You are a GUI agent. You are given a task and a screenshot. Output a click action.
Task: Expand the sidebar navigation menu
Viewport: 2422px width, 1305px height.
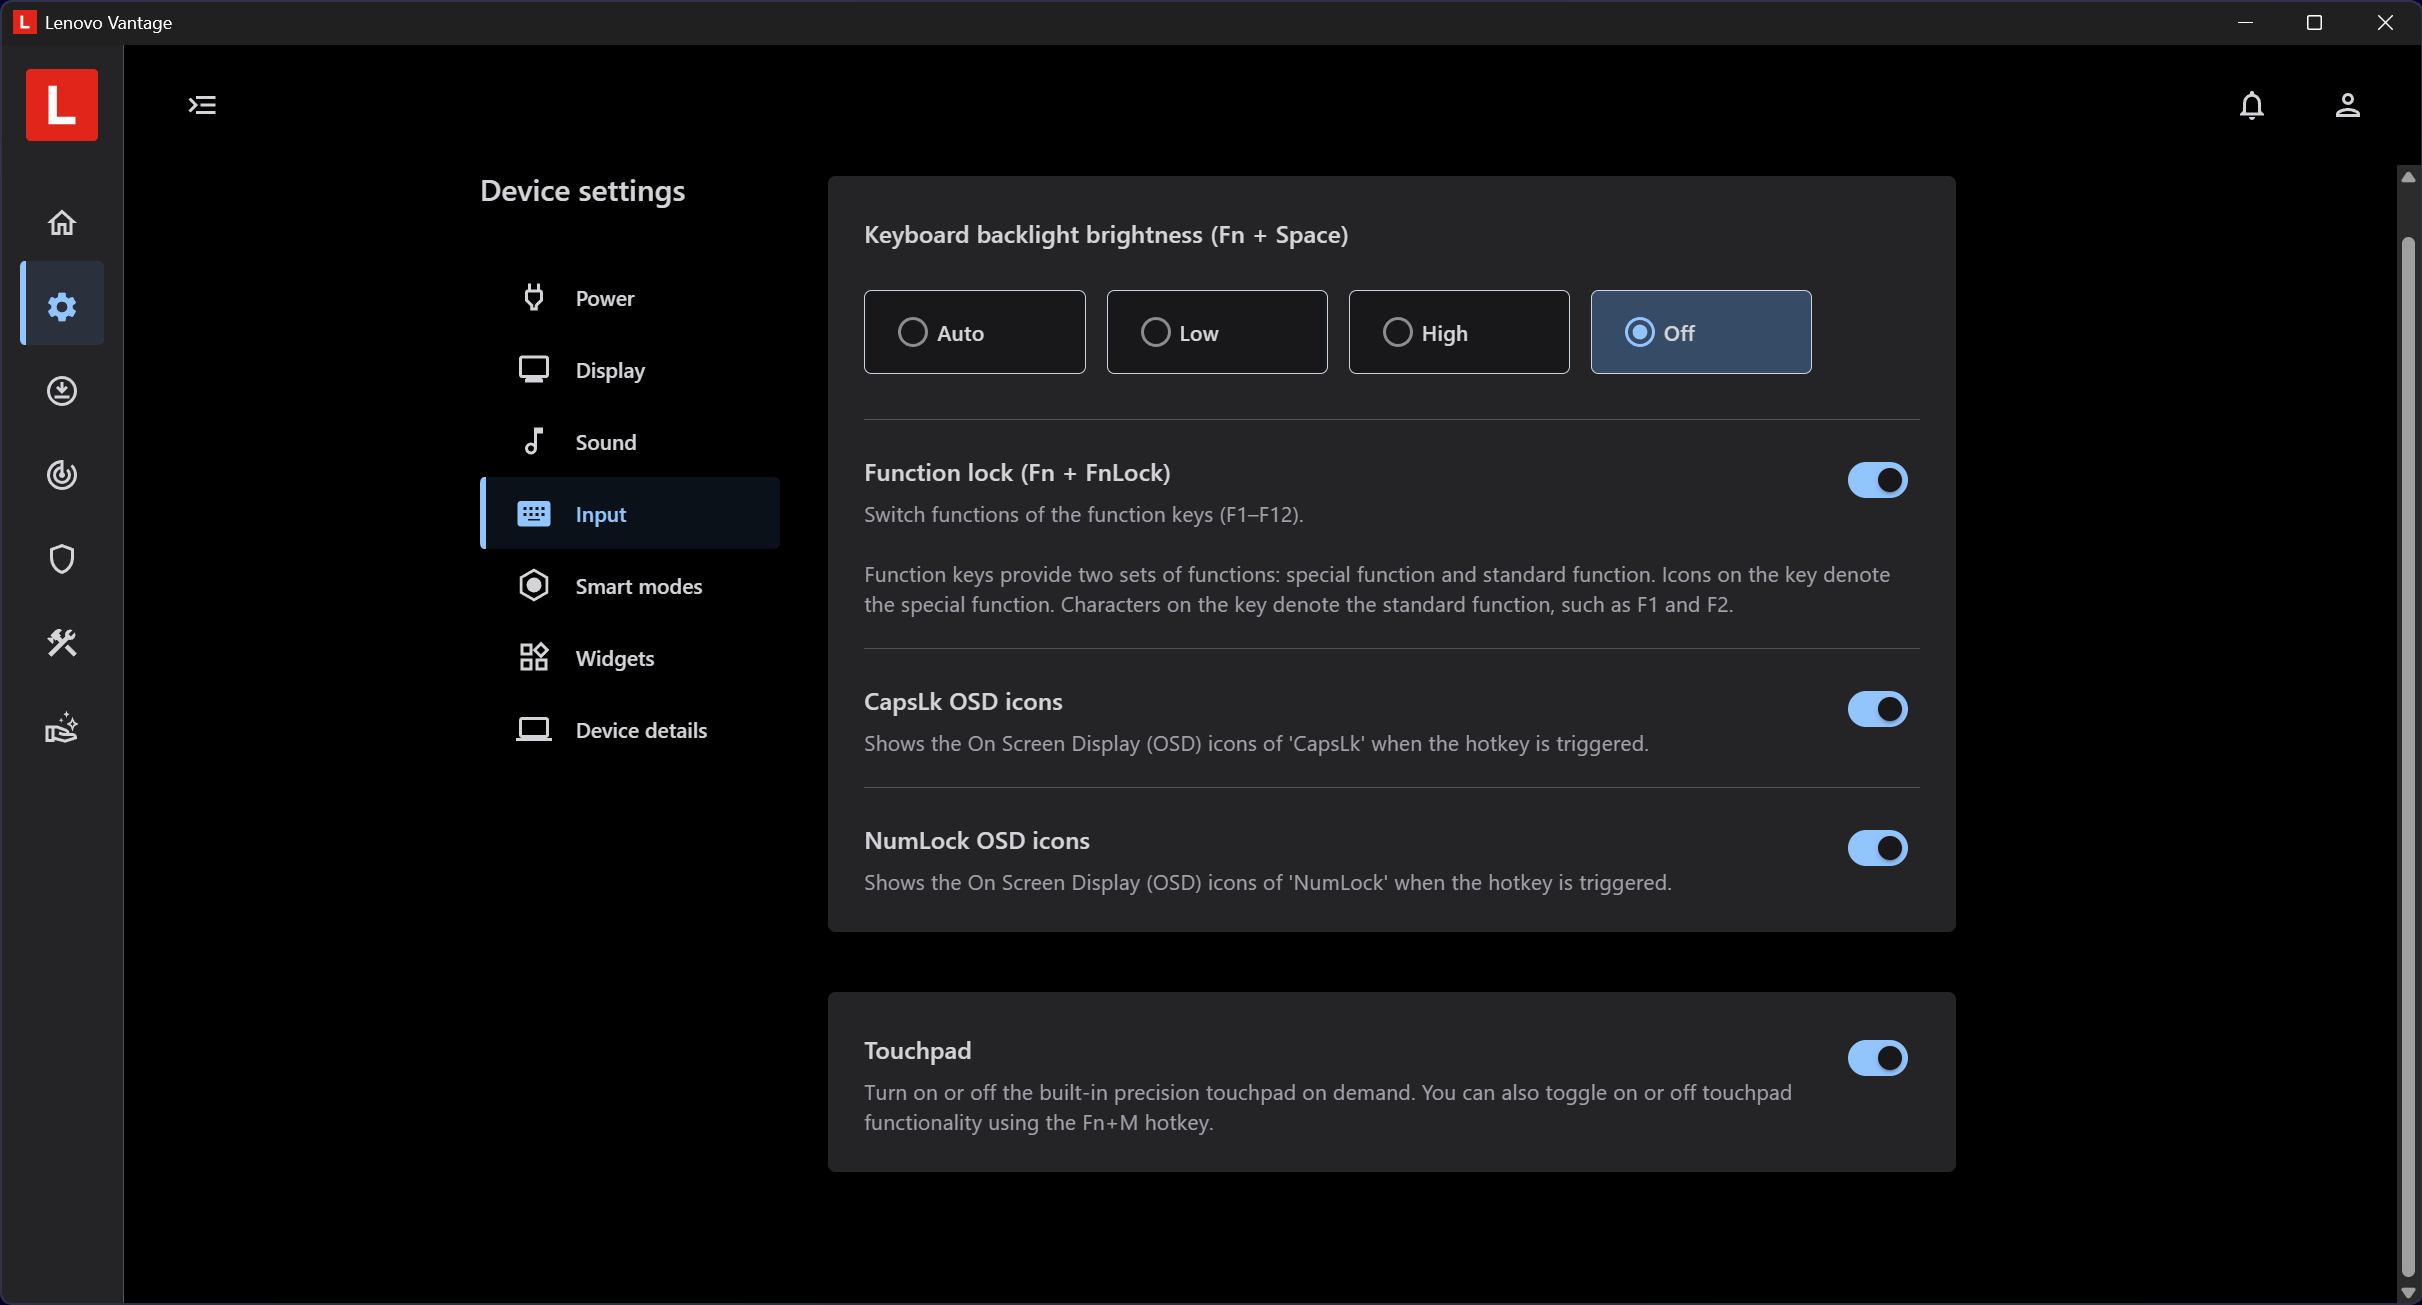click(202, 105)
